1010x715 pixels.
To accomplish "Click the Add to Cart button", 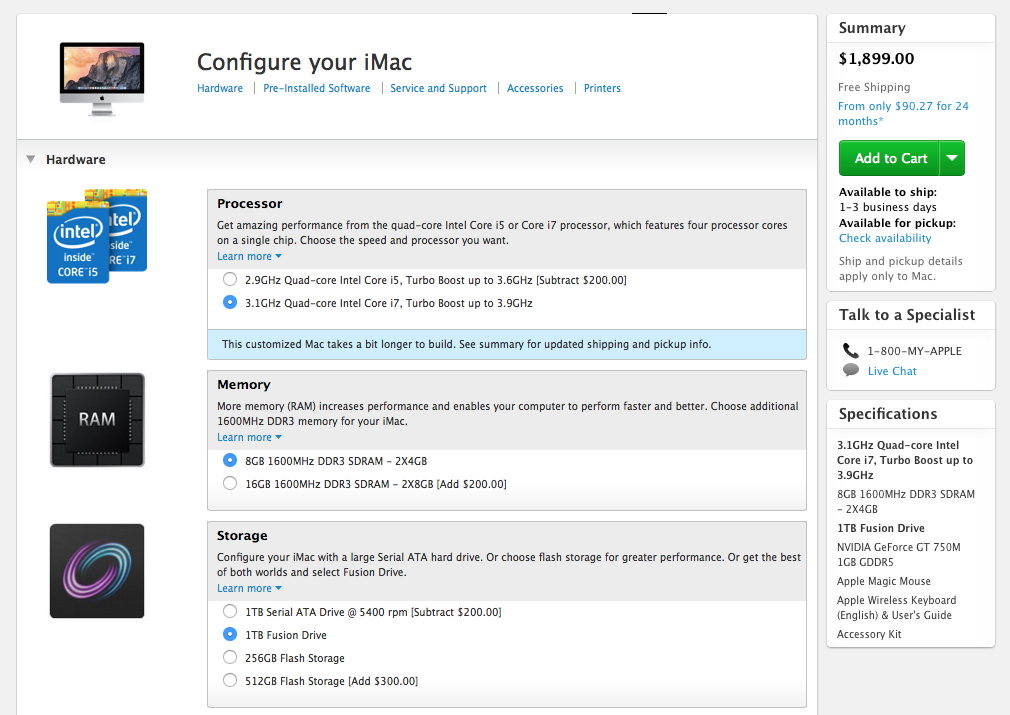I will [x=890, y=158].
